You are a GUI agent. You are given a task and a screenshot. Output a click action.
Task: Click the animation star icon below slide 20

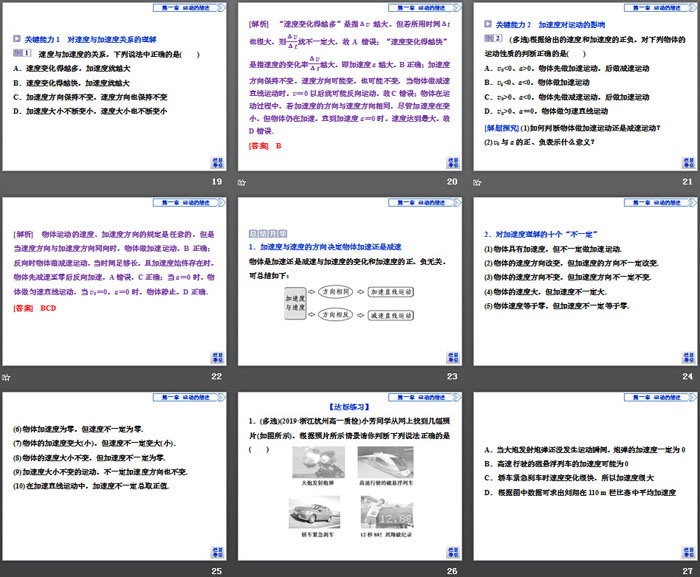point(241,183)
